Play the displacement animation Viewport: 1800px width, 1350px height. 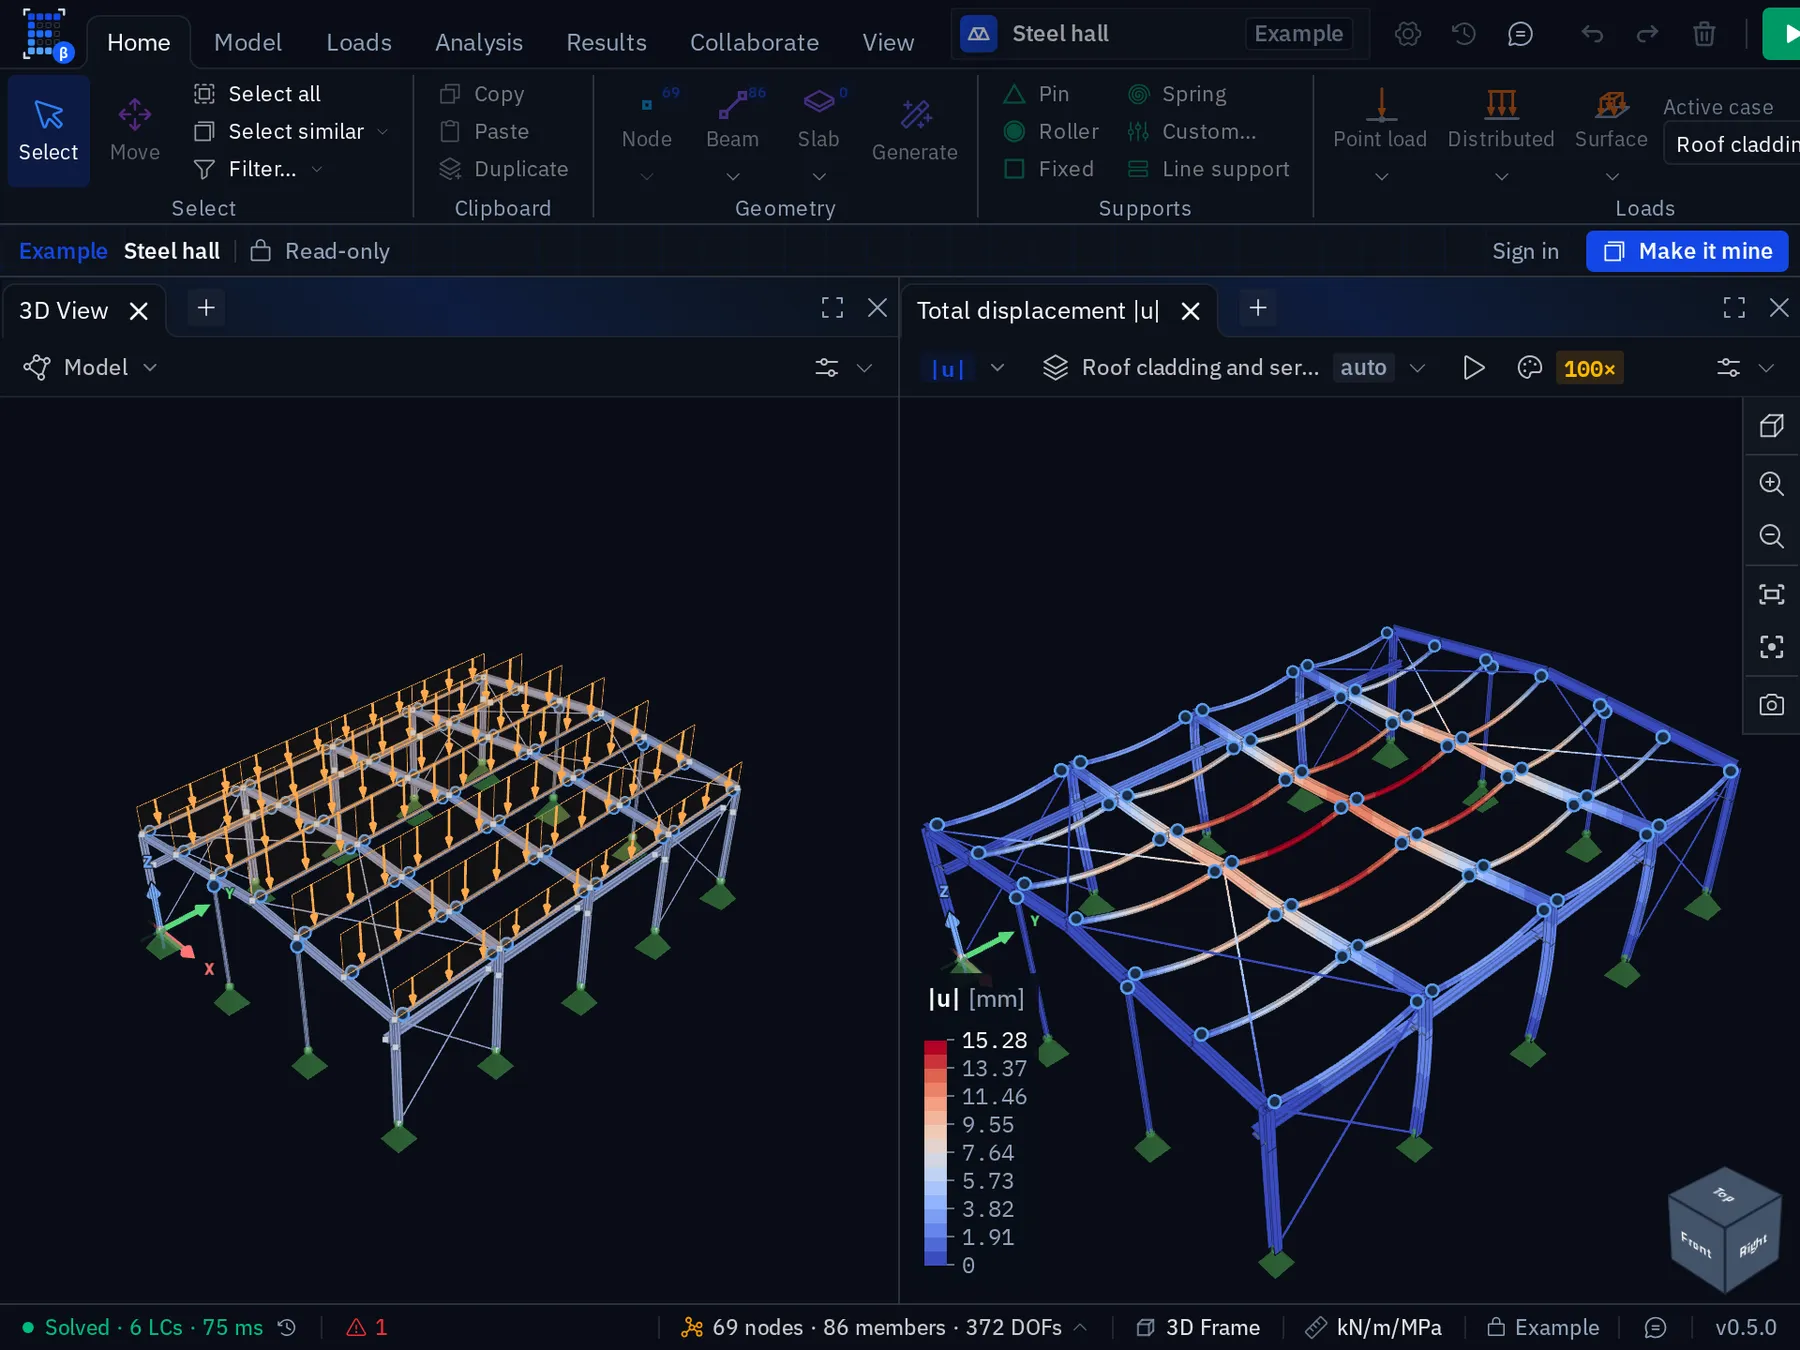pos(1473,368)
